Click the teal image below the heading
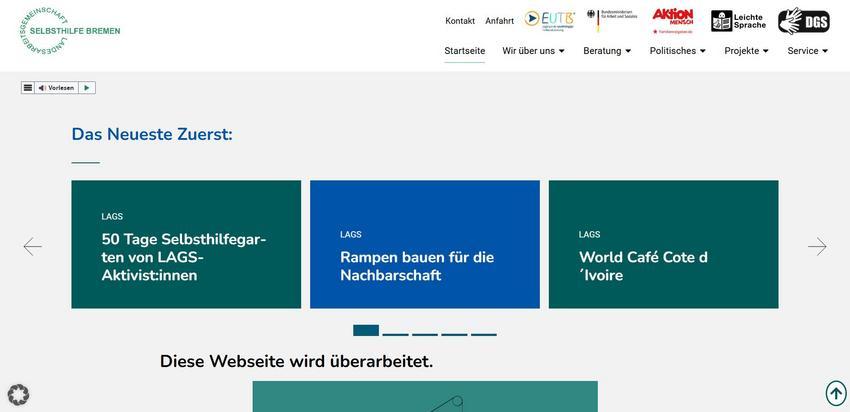 425,396
